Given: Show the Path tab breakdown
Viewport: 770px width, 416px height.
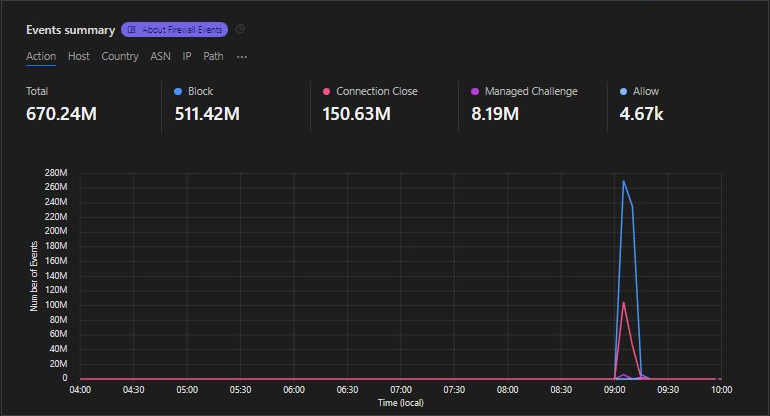Looking at the screenshot, I should click(213, 57).
